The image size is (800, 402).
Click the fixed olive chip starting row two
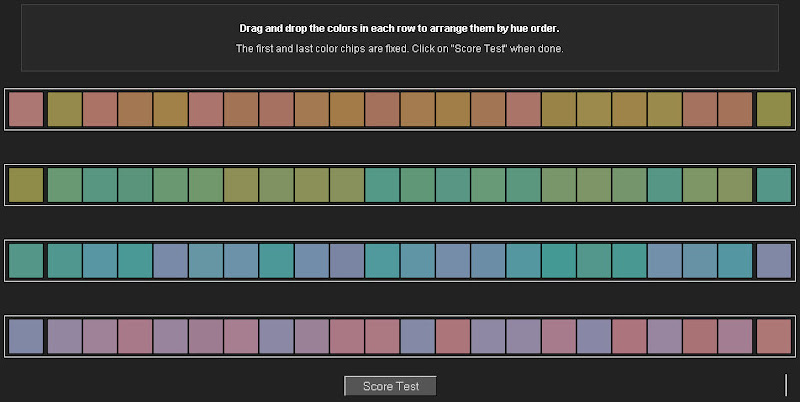[x=26, y=185]
